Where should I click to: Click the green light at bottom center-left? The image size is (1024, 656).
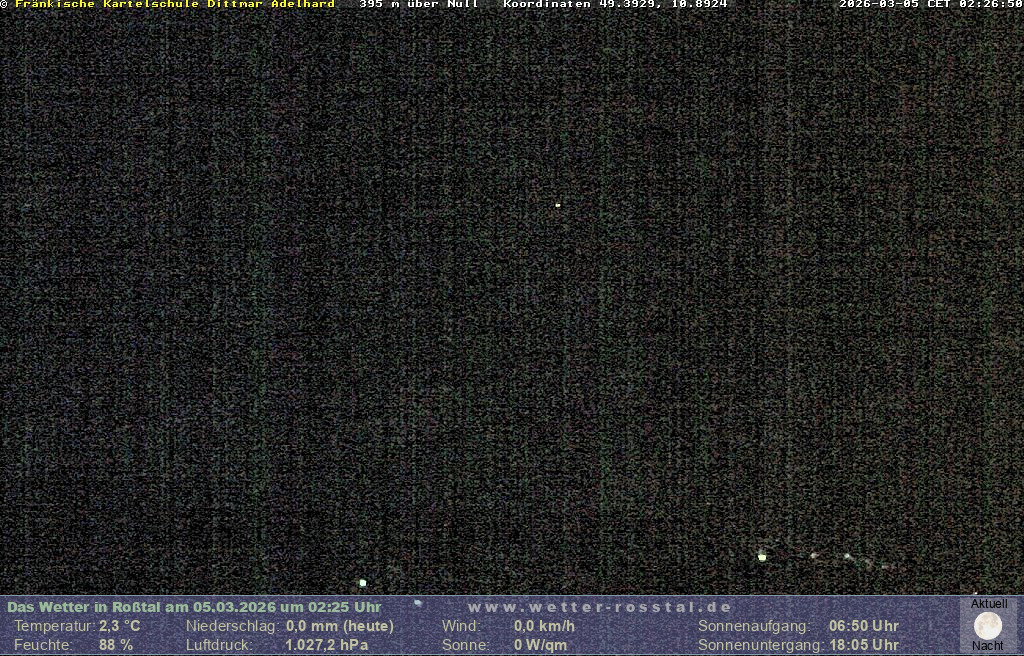coord(363,583)
